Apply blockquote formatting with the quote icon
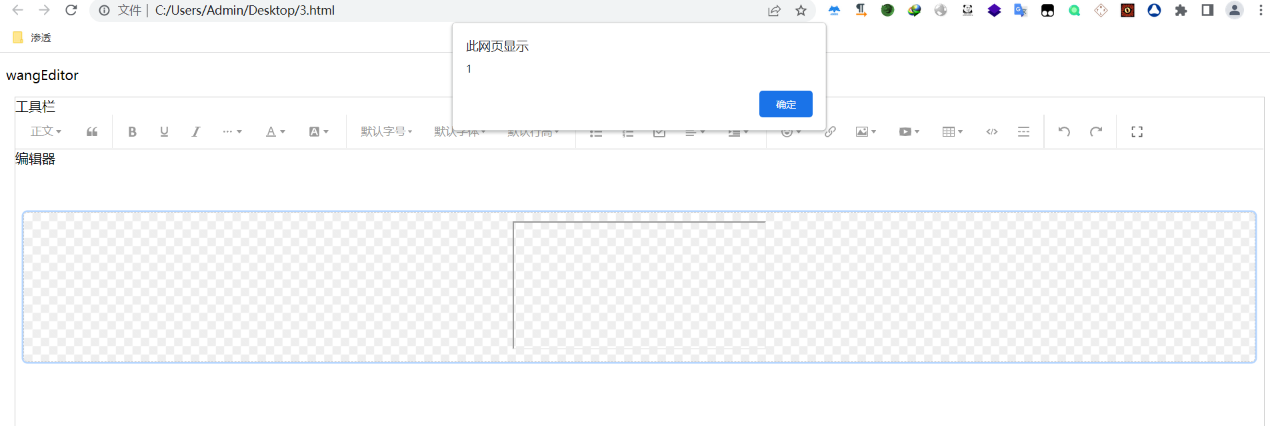Image resolution: width=1270 pixels, height=426 pixels. tap(92, 131)
